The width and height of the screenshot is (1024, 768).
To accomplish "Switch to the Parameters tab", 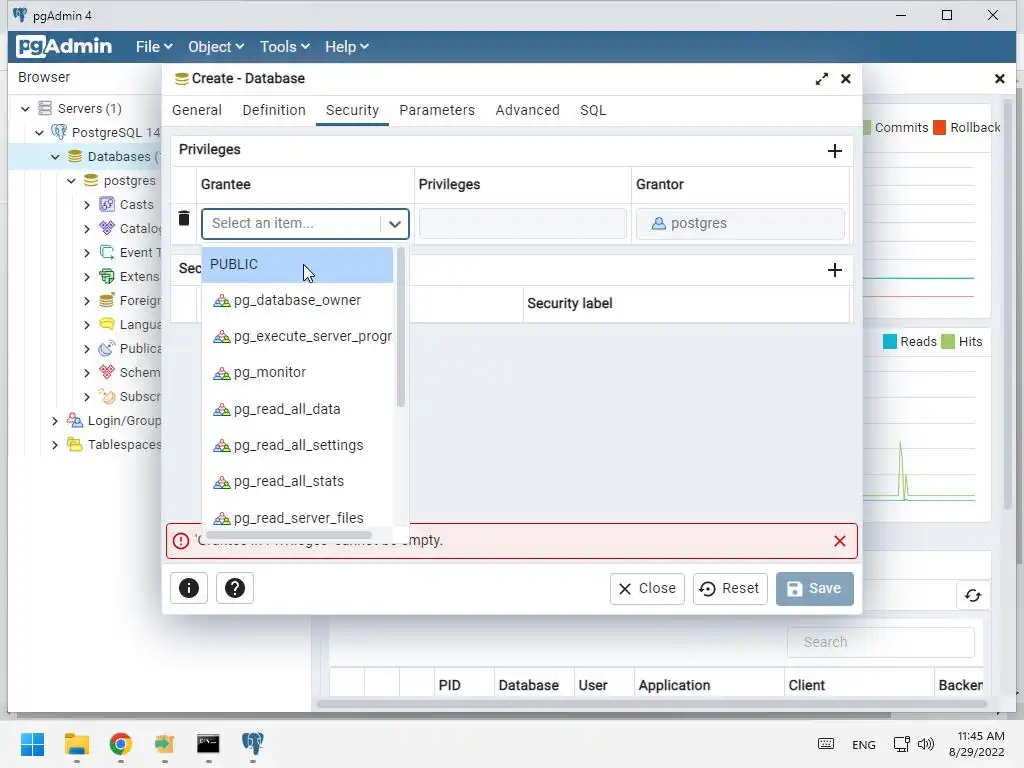I will click(x=437, y=110).
